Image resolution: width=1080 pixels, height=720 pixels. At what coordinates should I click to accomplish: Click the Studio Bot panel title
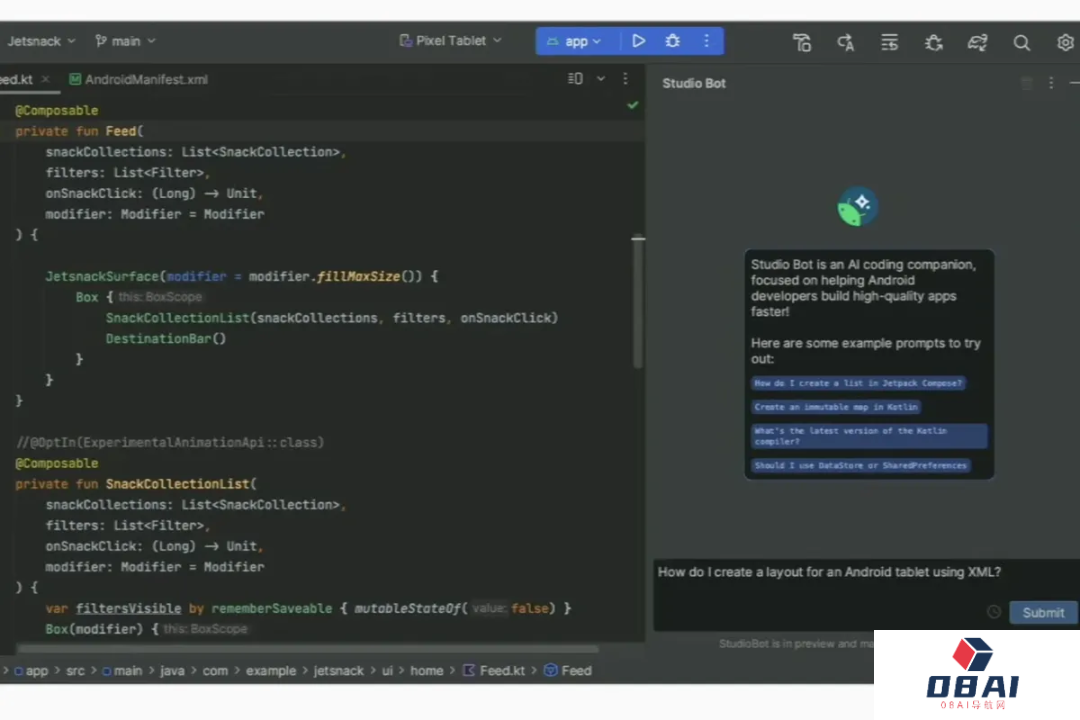click(694, 83)
